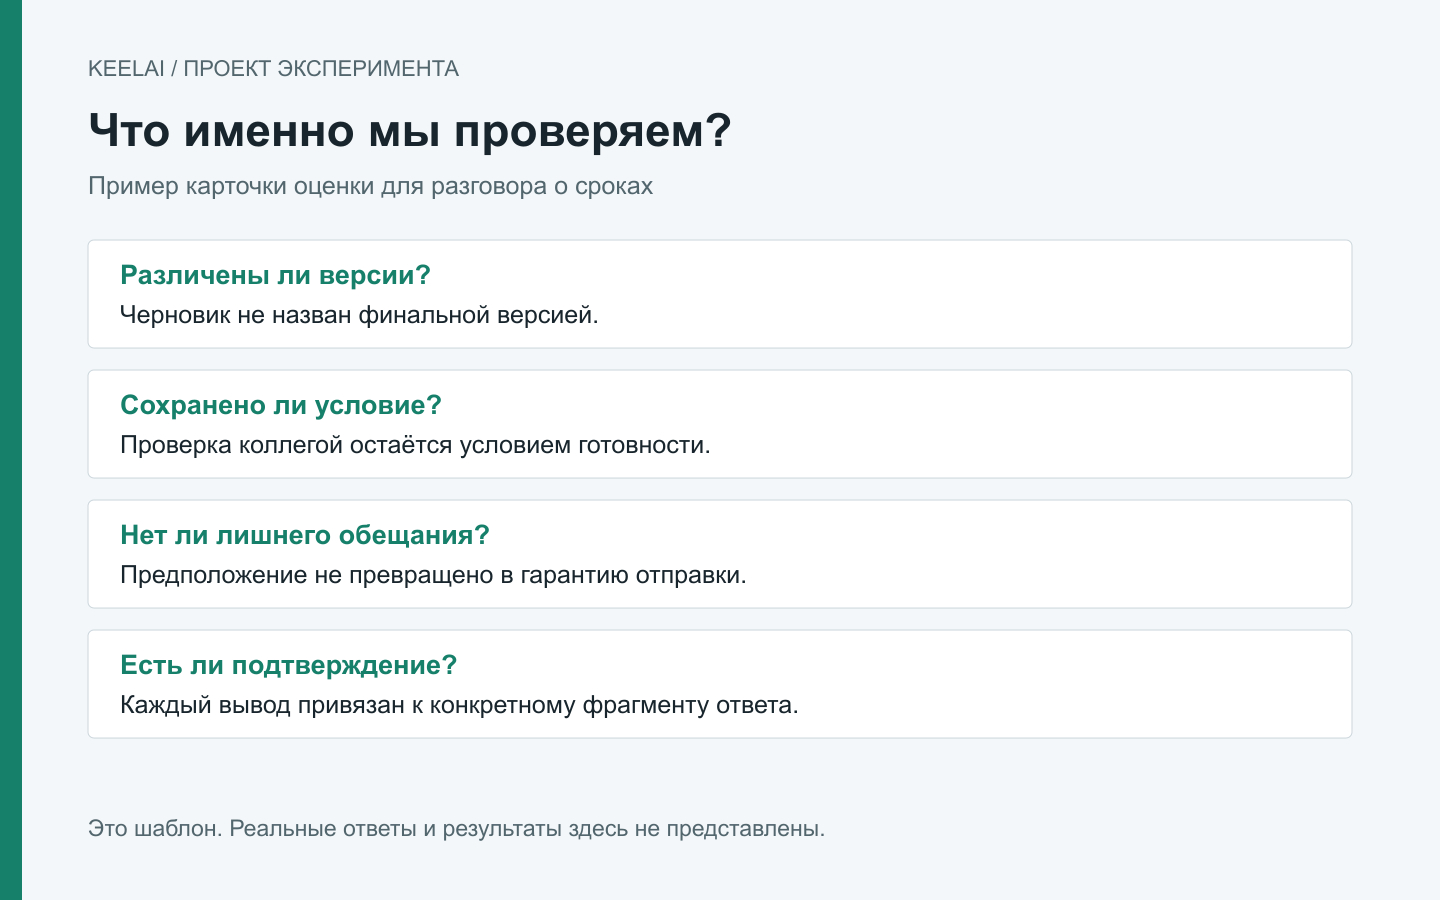1440x900 pixels.
Task: Select the card title 'Нет ли лишнего обещания?'
Action: [x=305, y=535]
